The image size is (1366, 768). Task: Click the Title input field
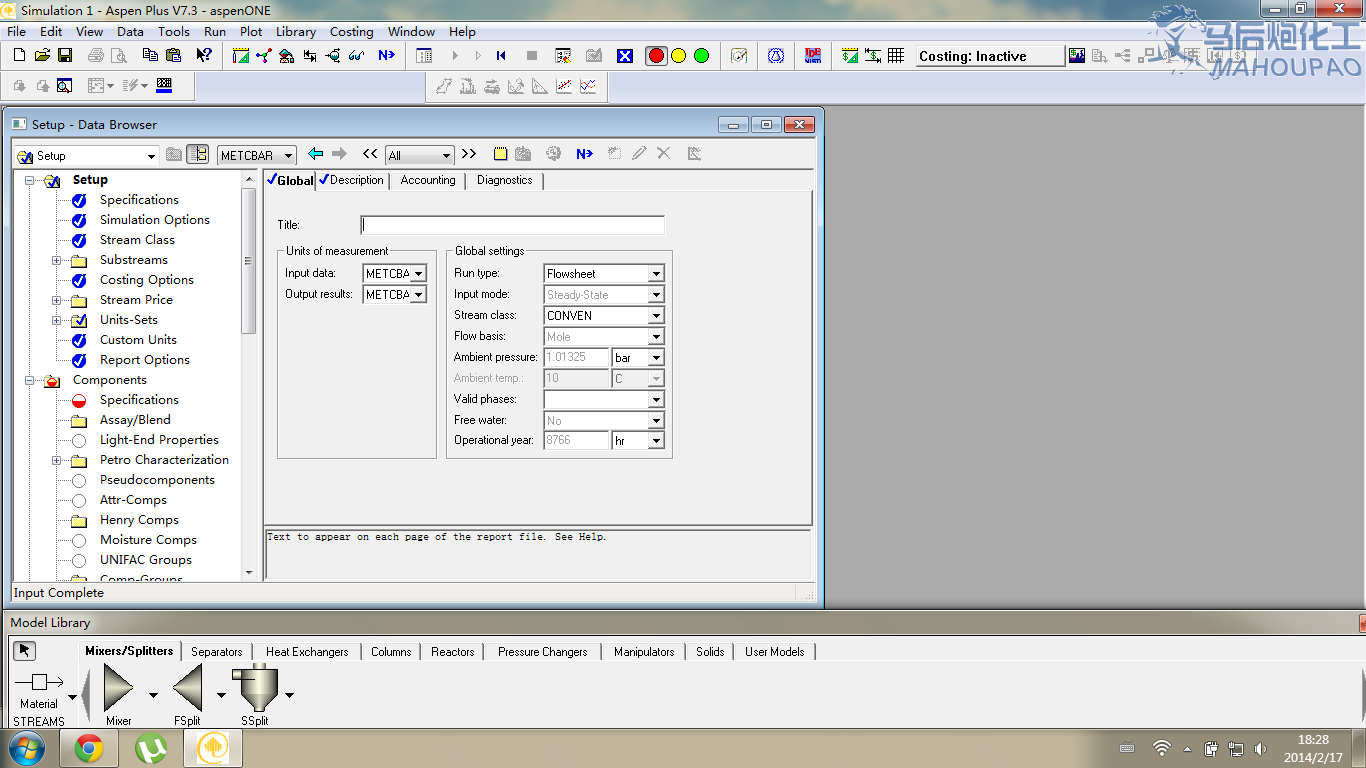point(512,225)
